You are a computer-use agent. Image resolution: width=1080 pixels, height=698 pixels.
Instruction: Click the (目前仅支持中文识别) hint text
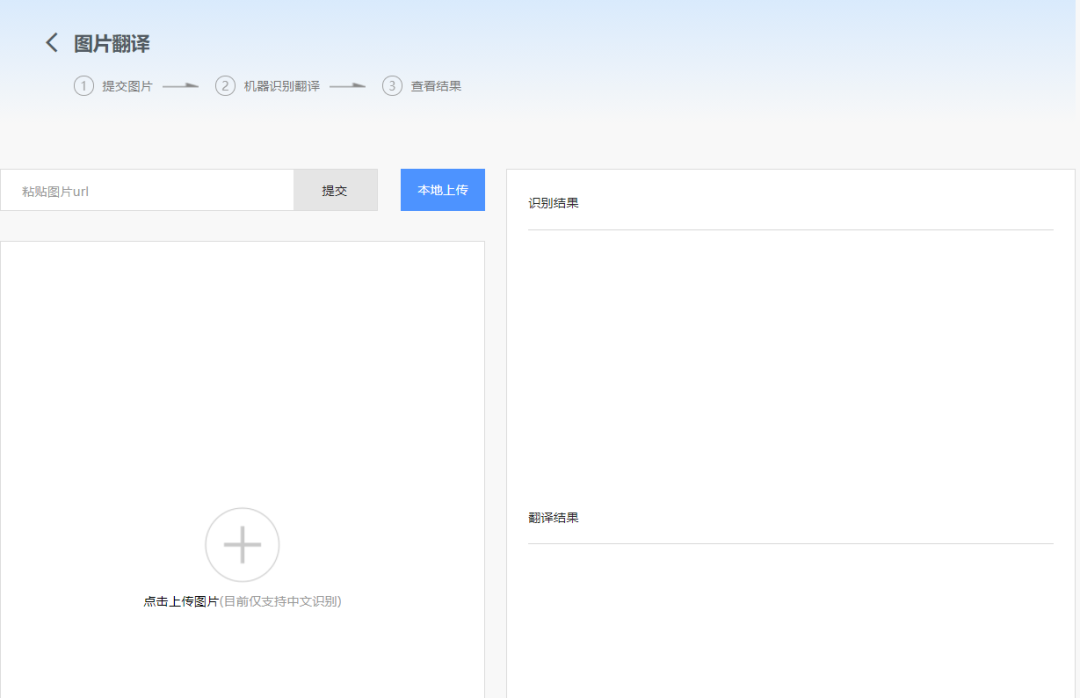(x=281, y=602)
